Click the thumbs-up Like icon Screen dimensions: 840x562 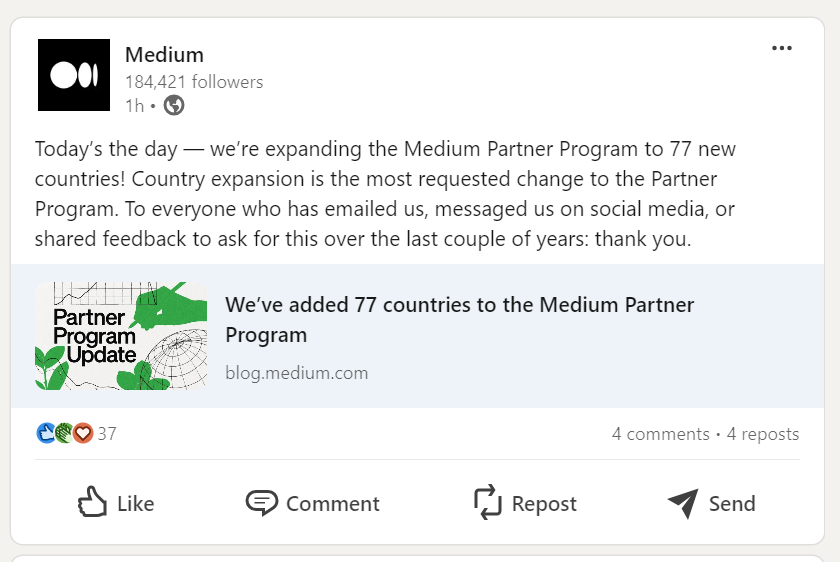tap(92, 502)
